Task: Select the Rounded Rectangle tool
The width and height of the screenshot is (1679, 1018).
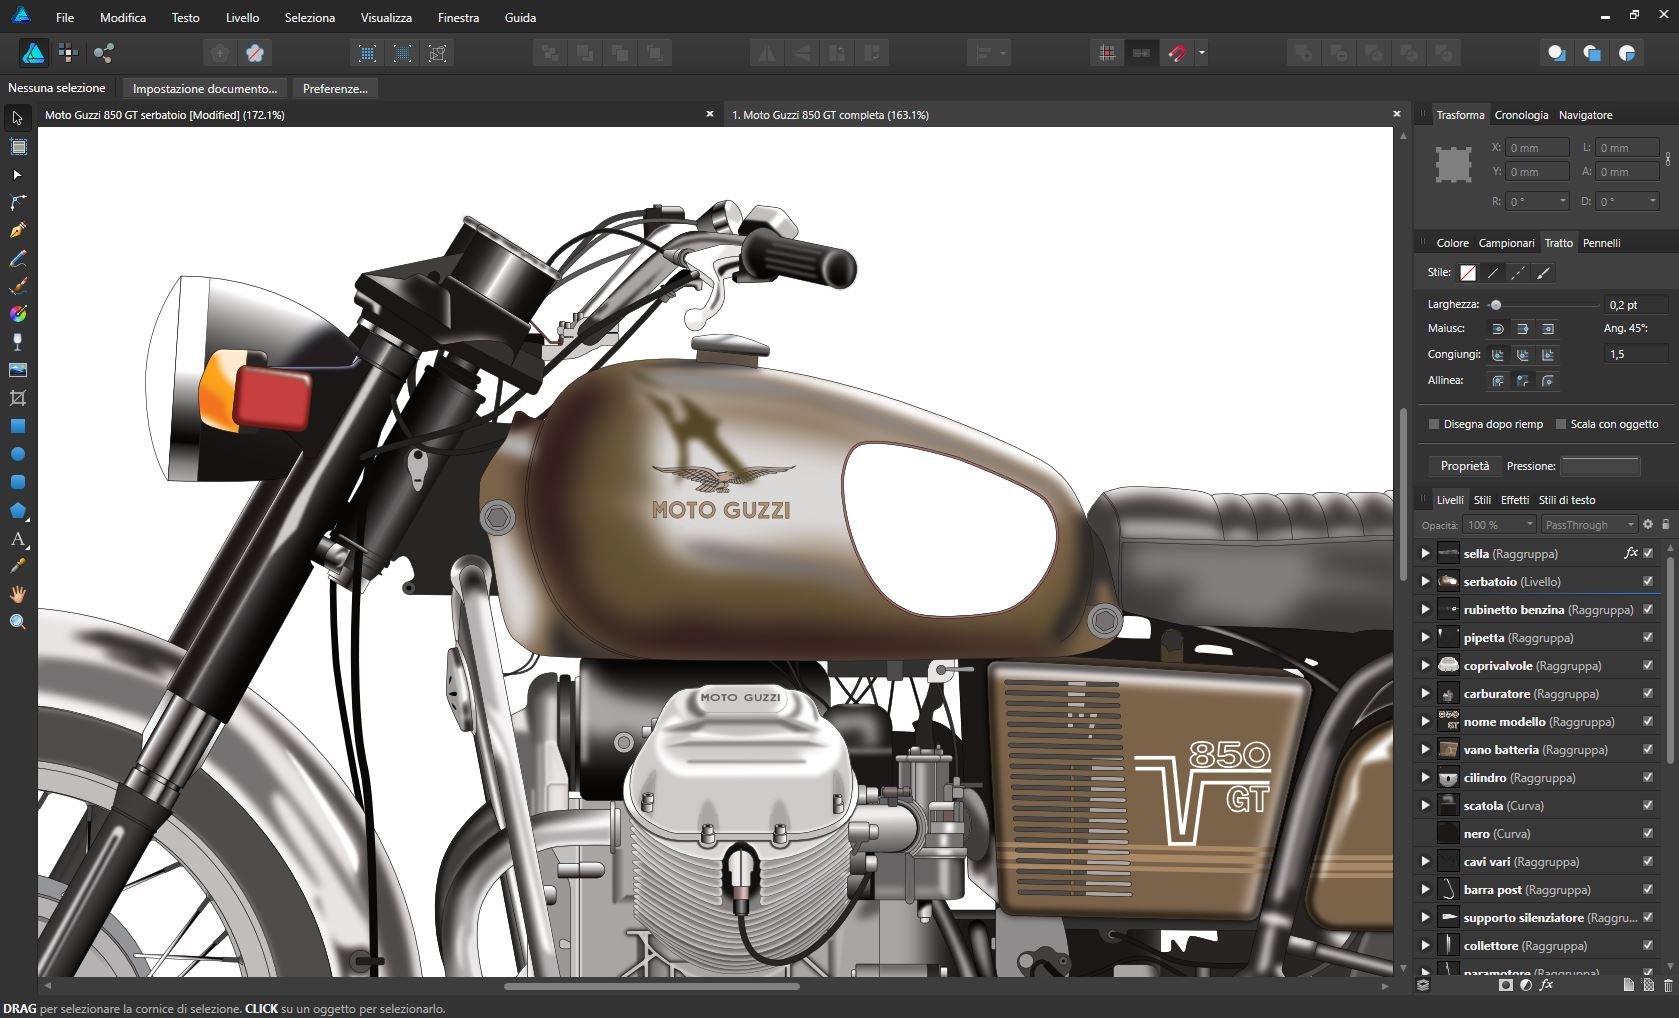Action: tap(17, 482)
